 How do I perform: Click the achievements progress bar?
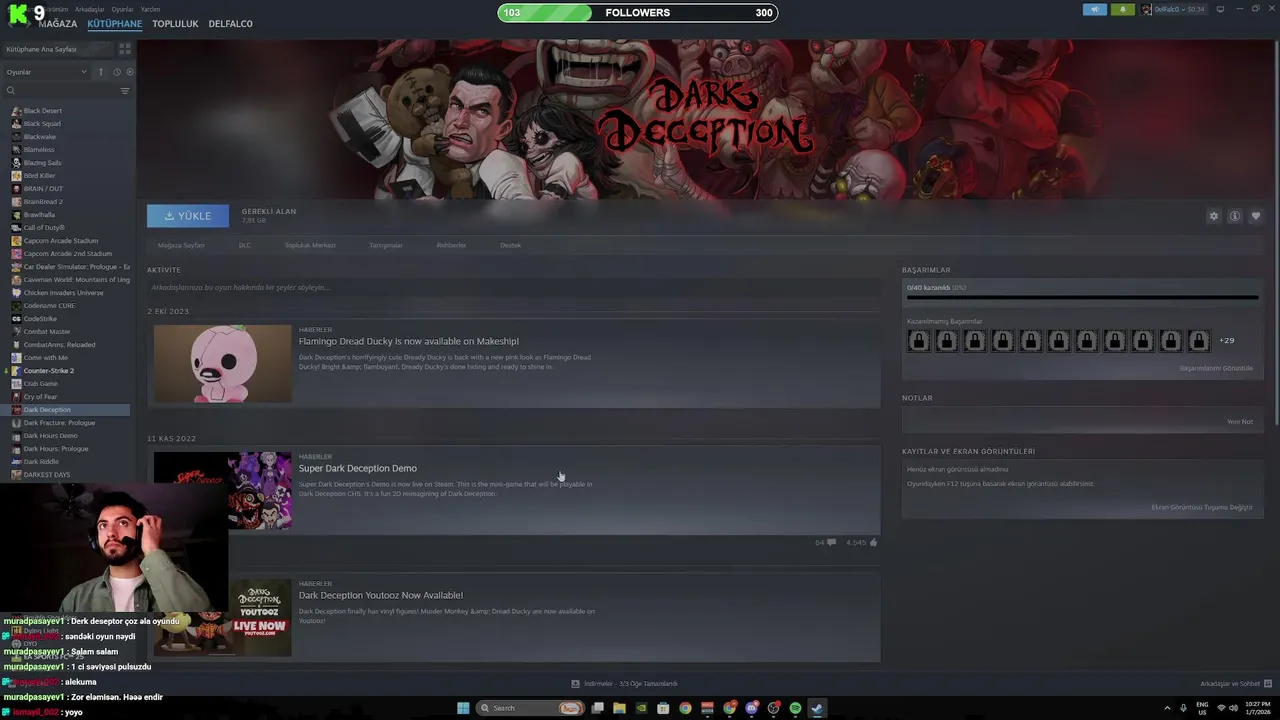pyautogui.click(x=1082, y=297)
